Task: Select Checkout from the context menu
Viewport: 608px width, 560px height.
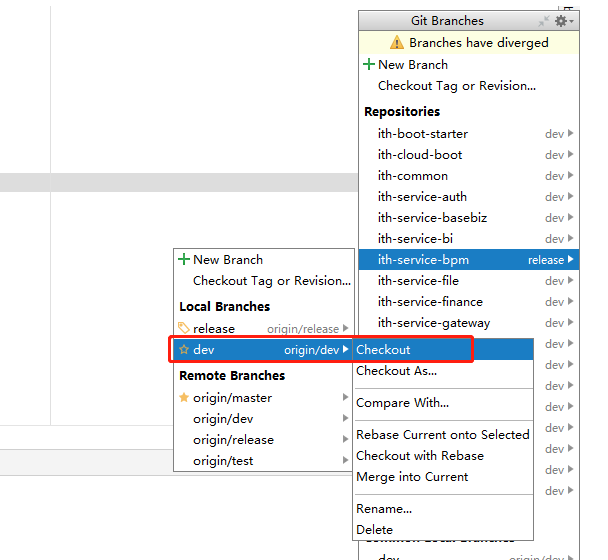Action: (384, 350)
